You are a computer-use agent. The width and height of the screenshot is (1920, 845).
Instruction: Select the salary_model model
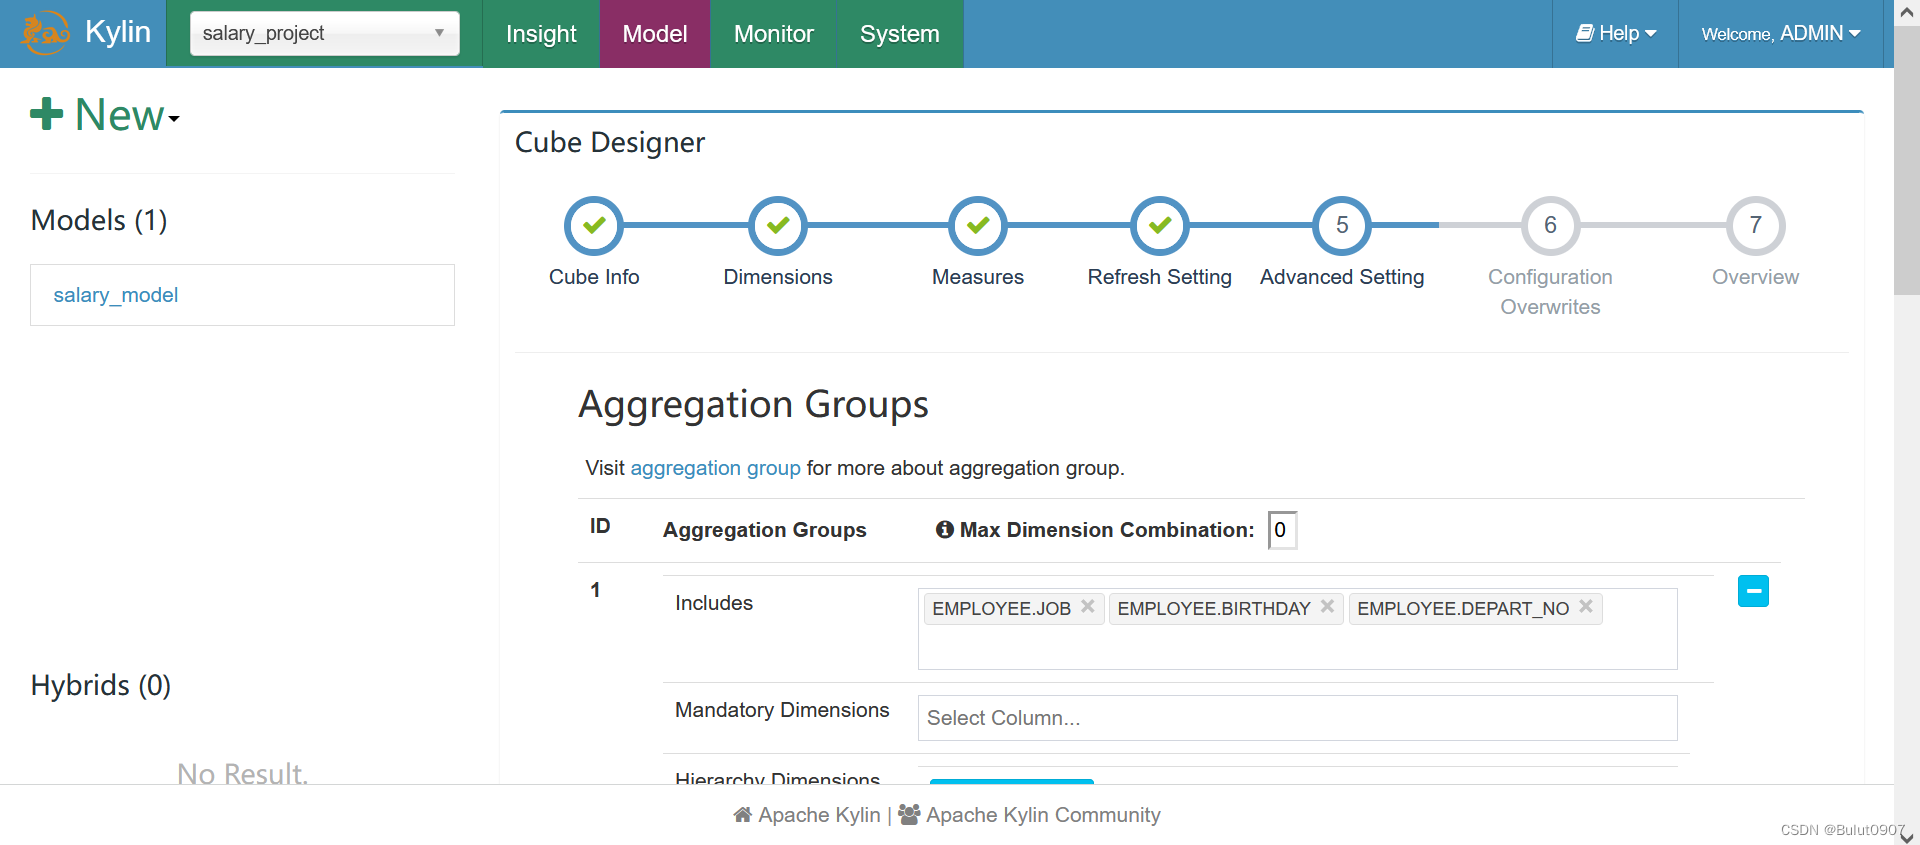click(x=116, y=295)
